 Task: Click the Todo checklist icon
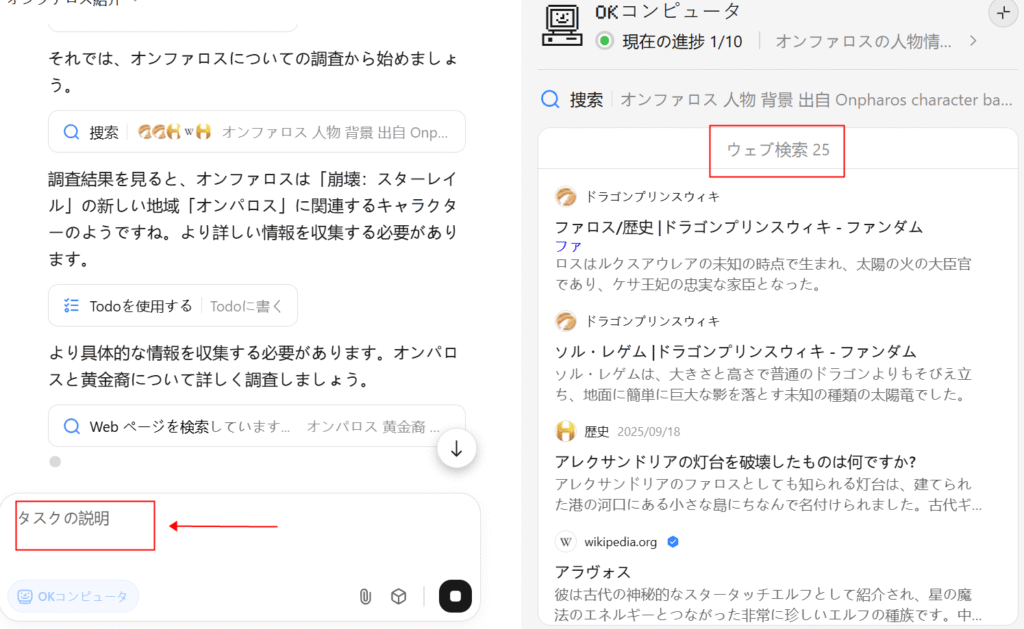point(71,306)
